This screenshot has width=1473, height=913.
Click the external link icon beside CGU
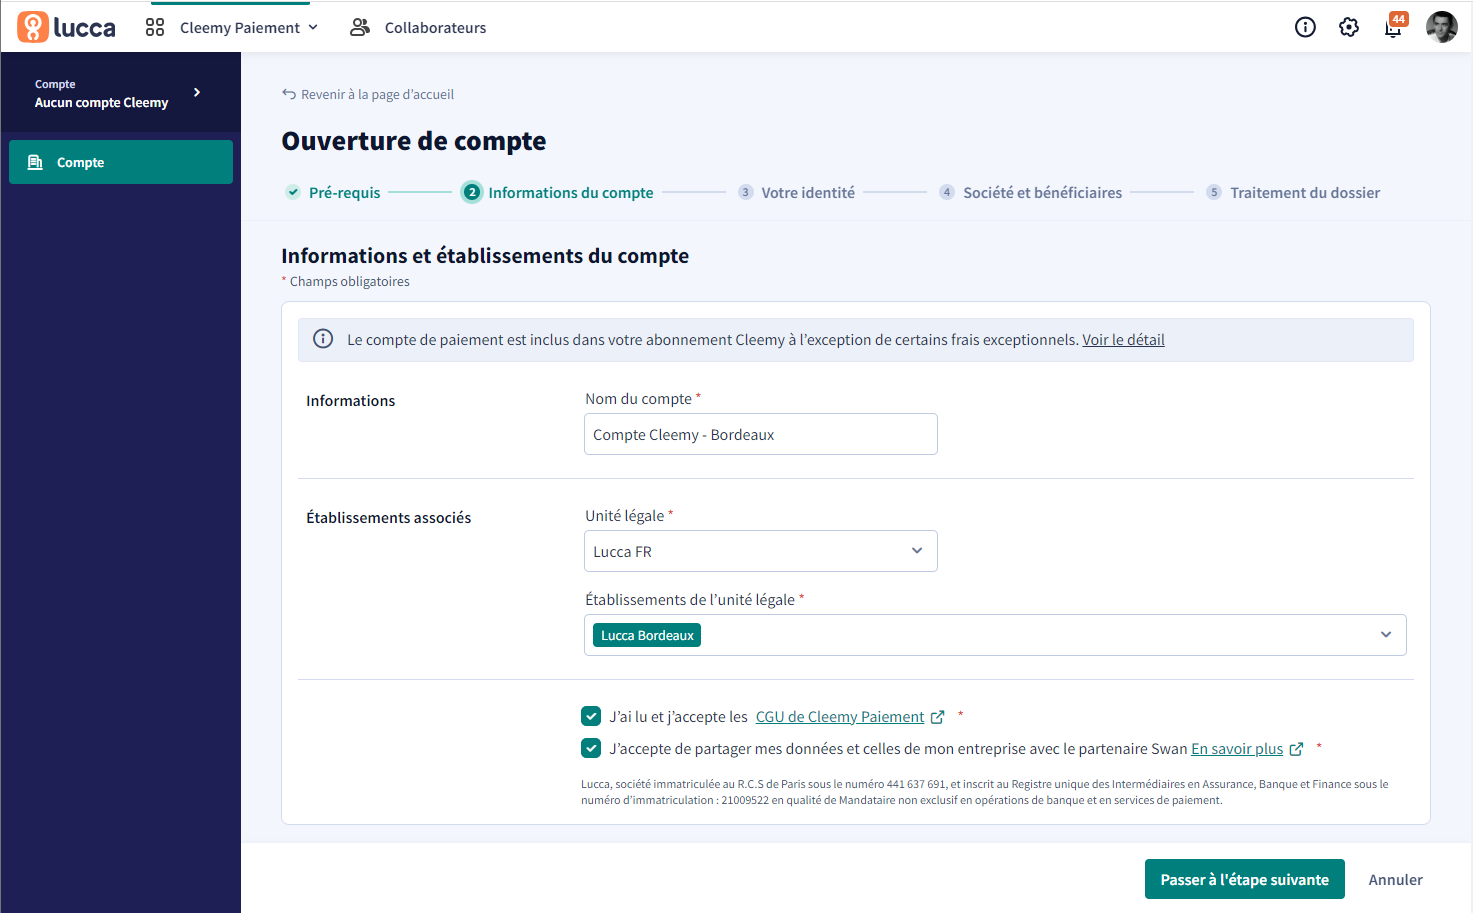click(938, 717)
